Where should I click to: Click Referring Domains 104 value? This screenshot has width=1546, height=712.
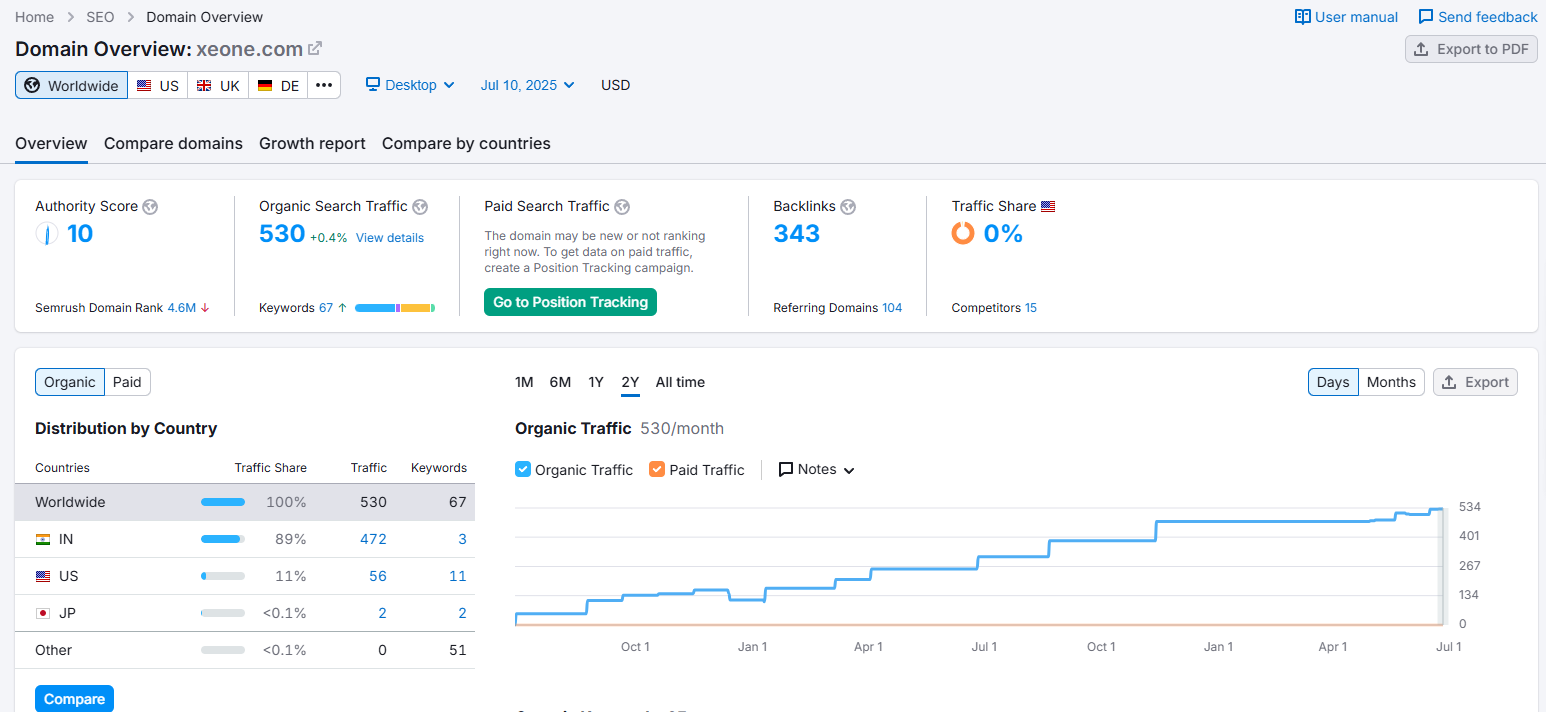tap(892, 308)
